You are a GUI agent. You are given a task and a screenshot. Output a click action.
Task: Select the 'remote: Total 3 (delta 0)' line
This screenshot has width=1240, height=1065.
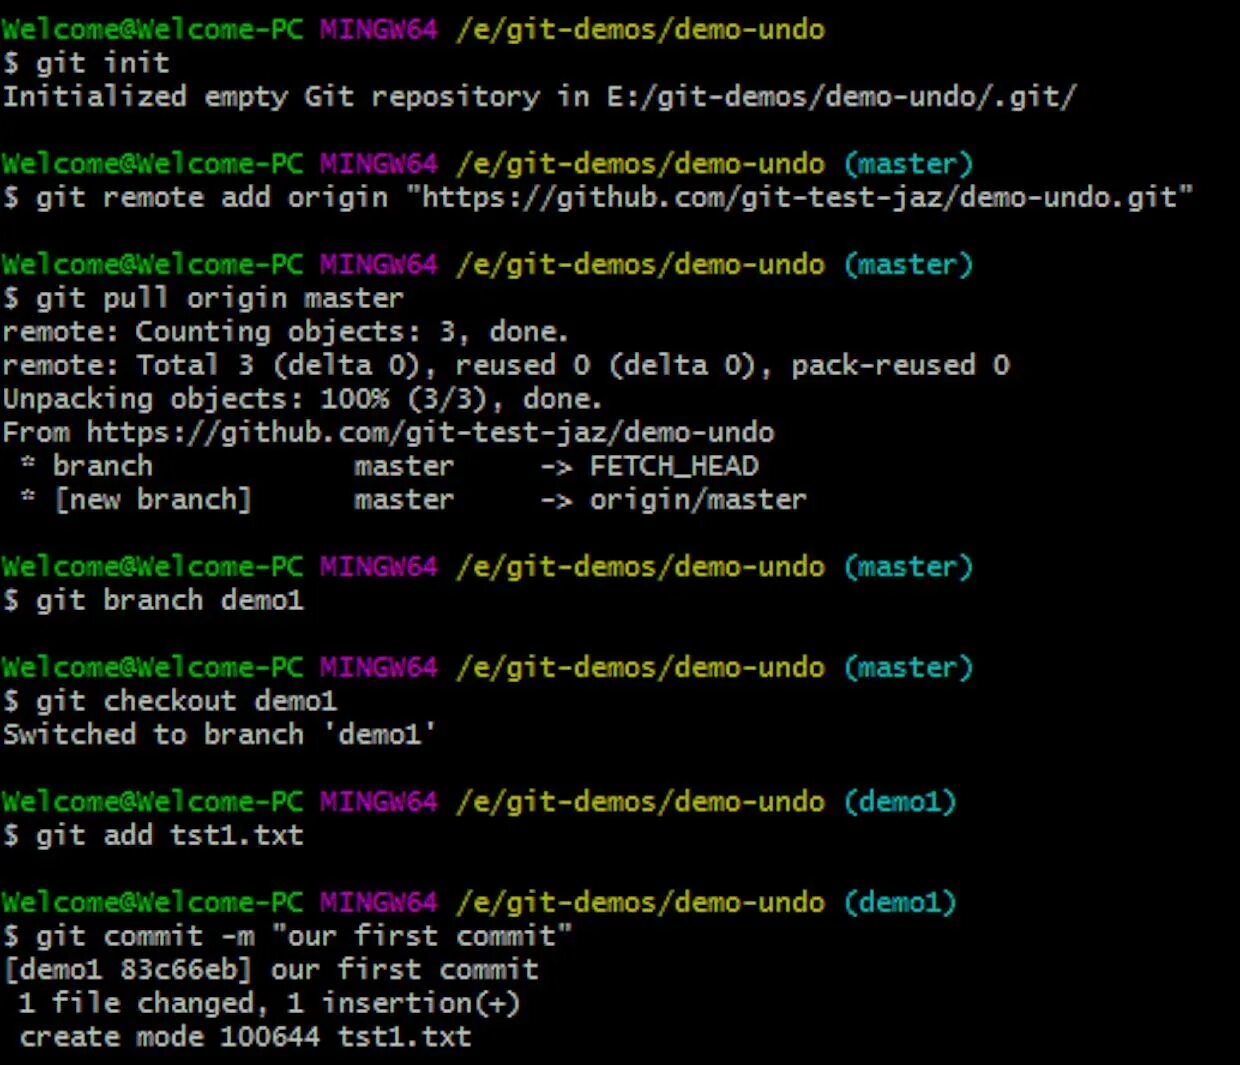(x=506, y=365)
